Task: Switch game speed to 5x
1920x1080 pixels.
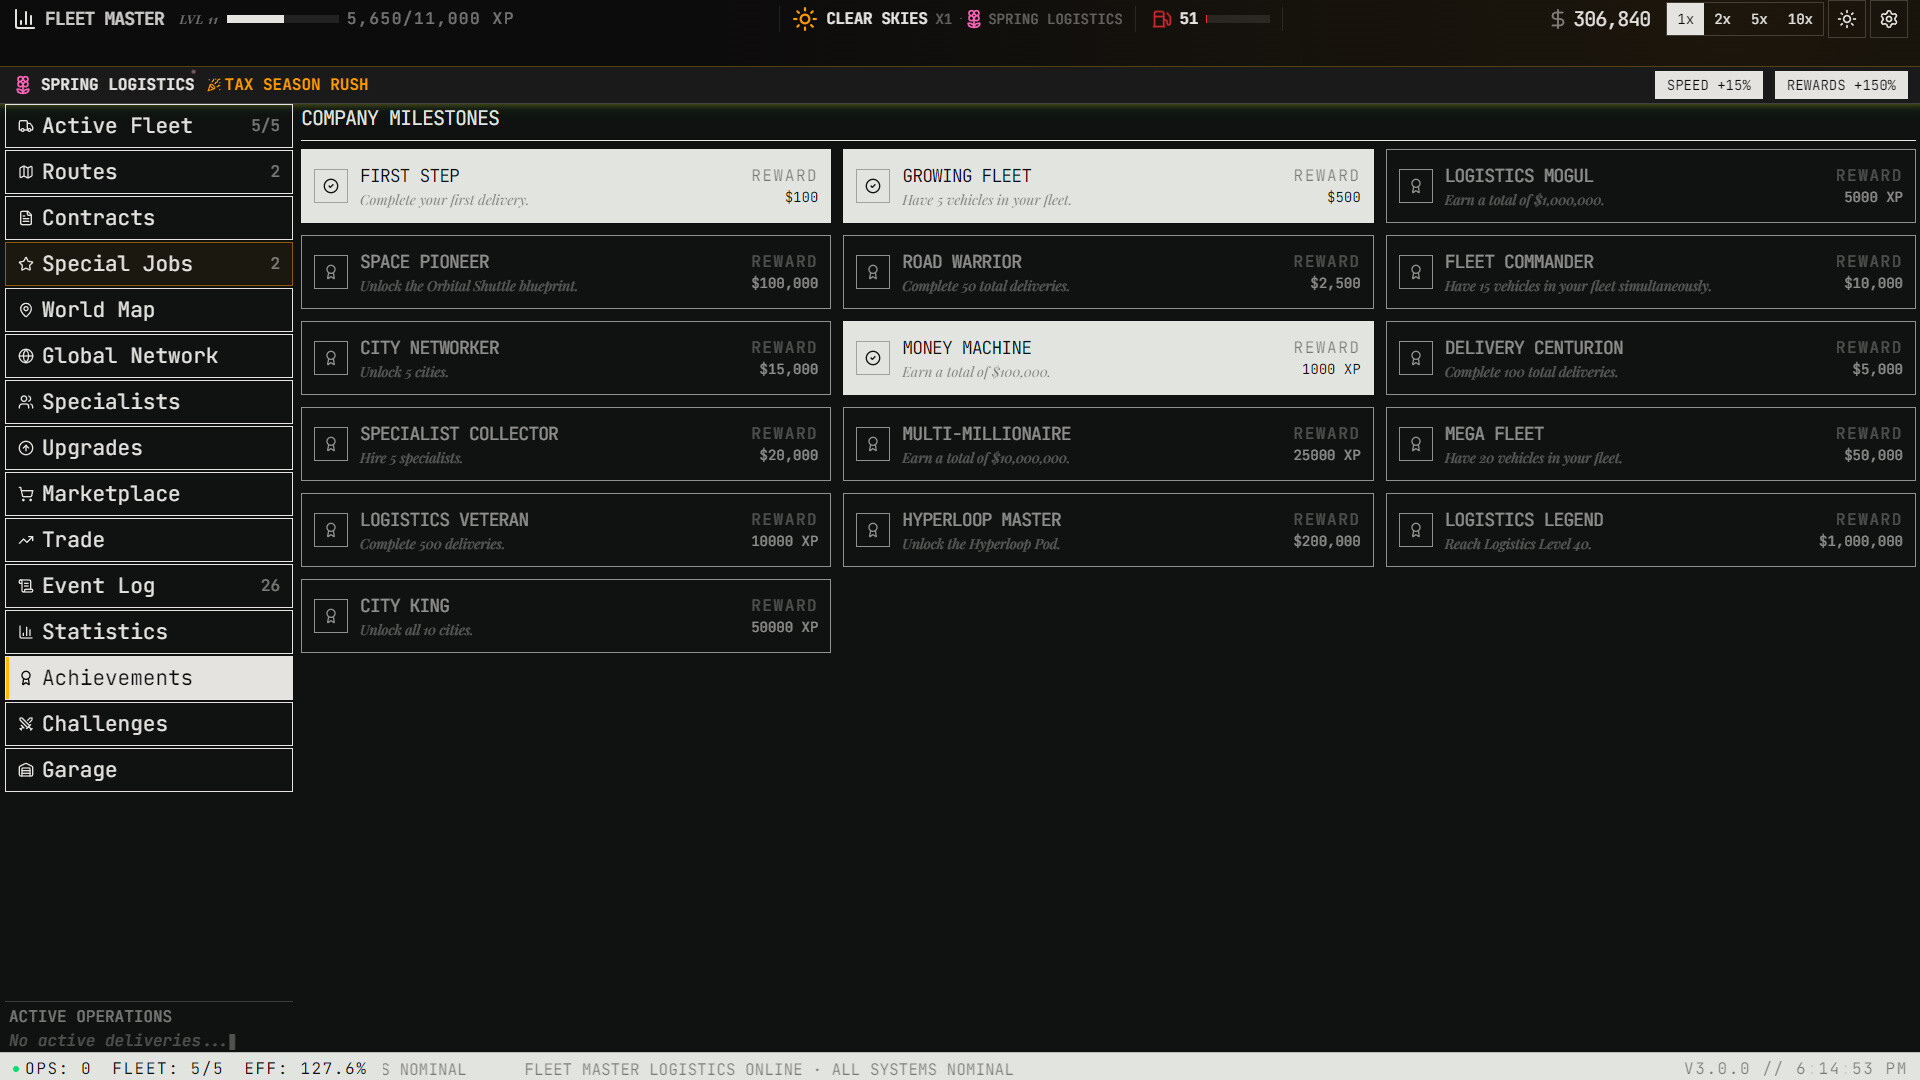Action: [1759, 19]
